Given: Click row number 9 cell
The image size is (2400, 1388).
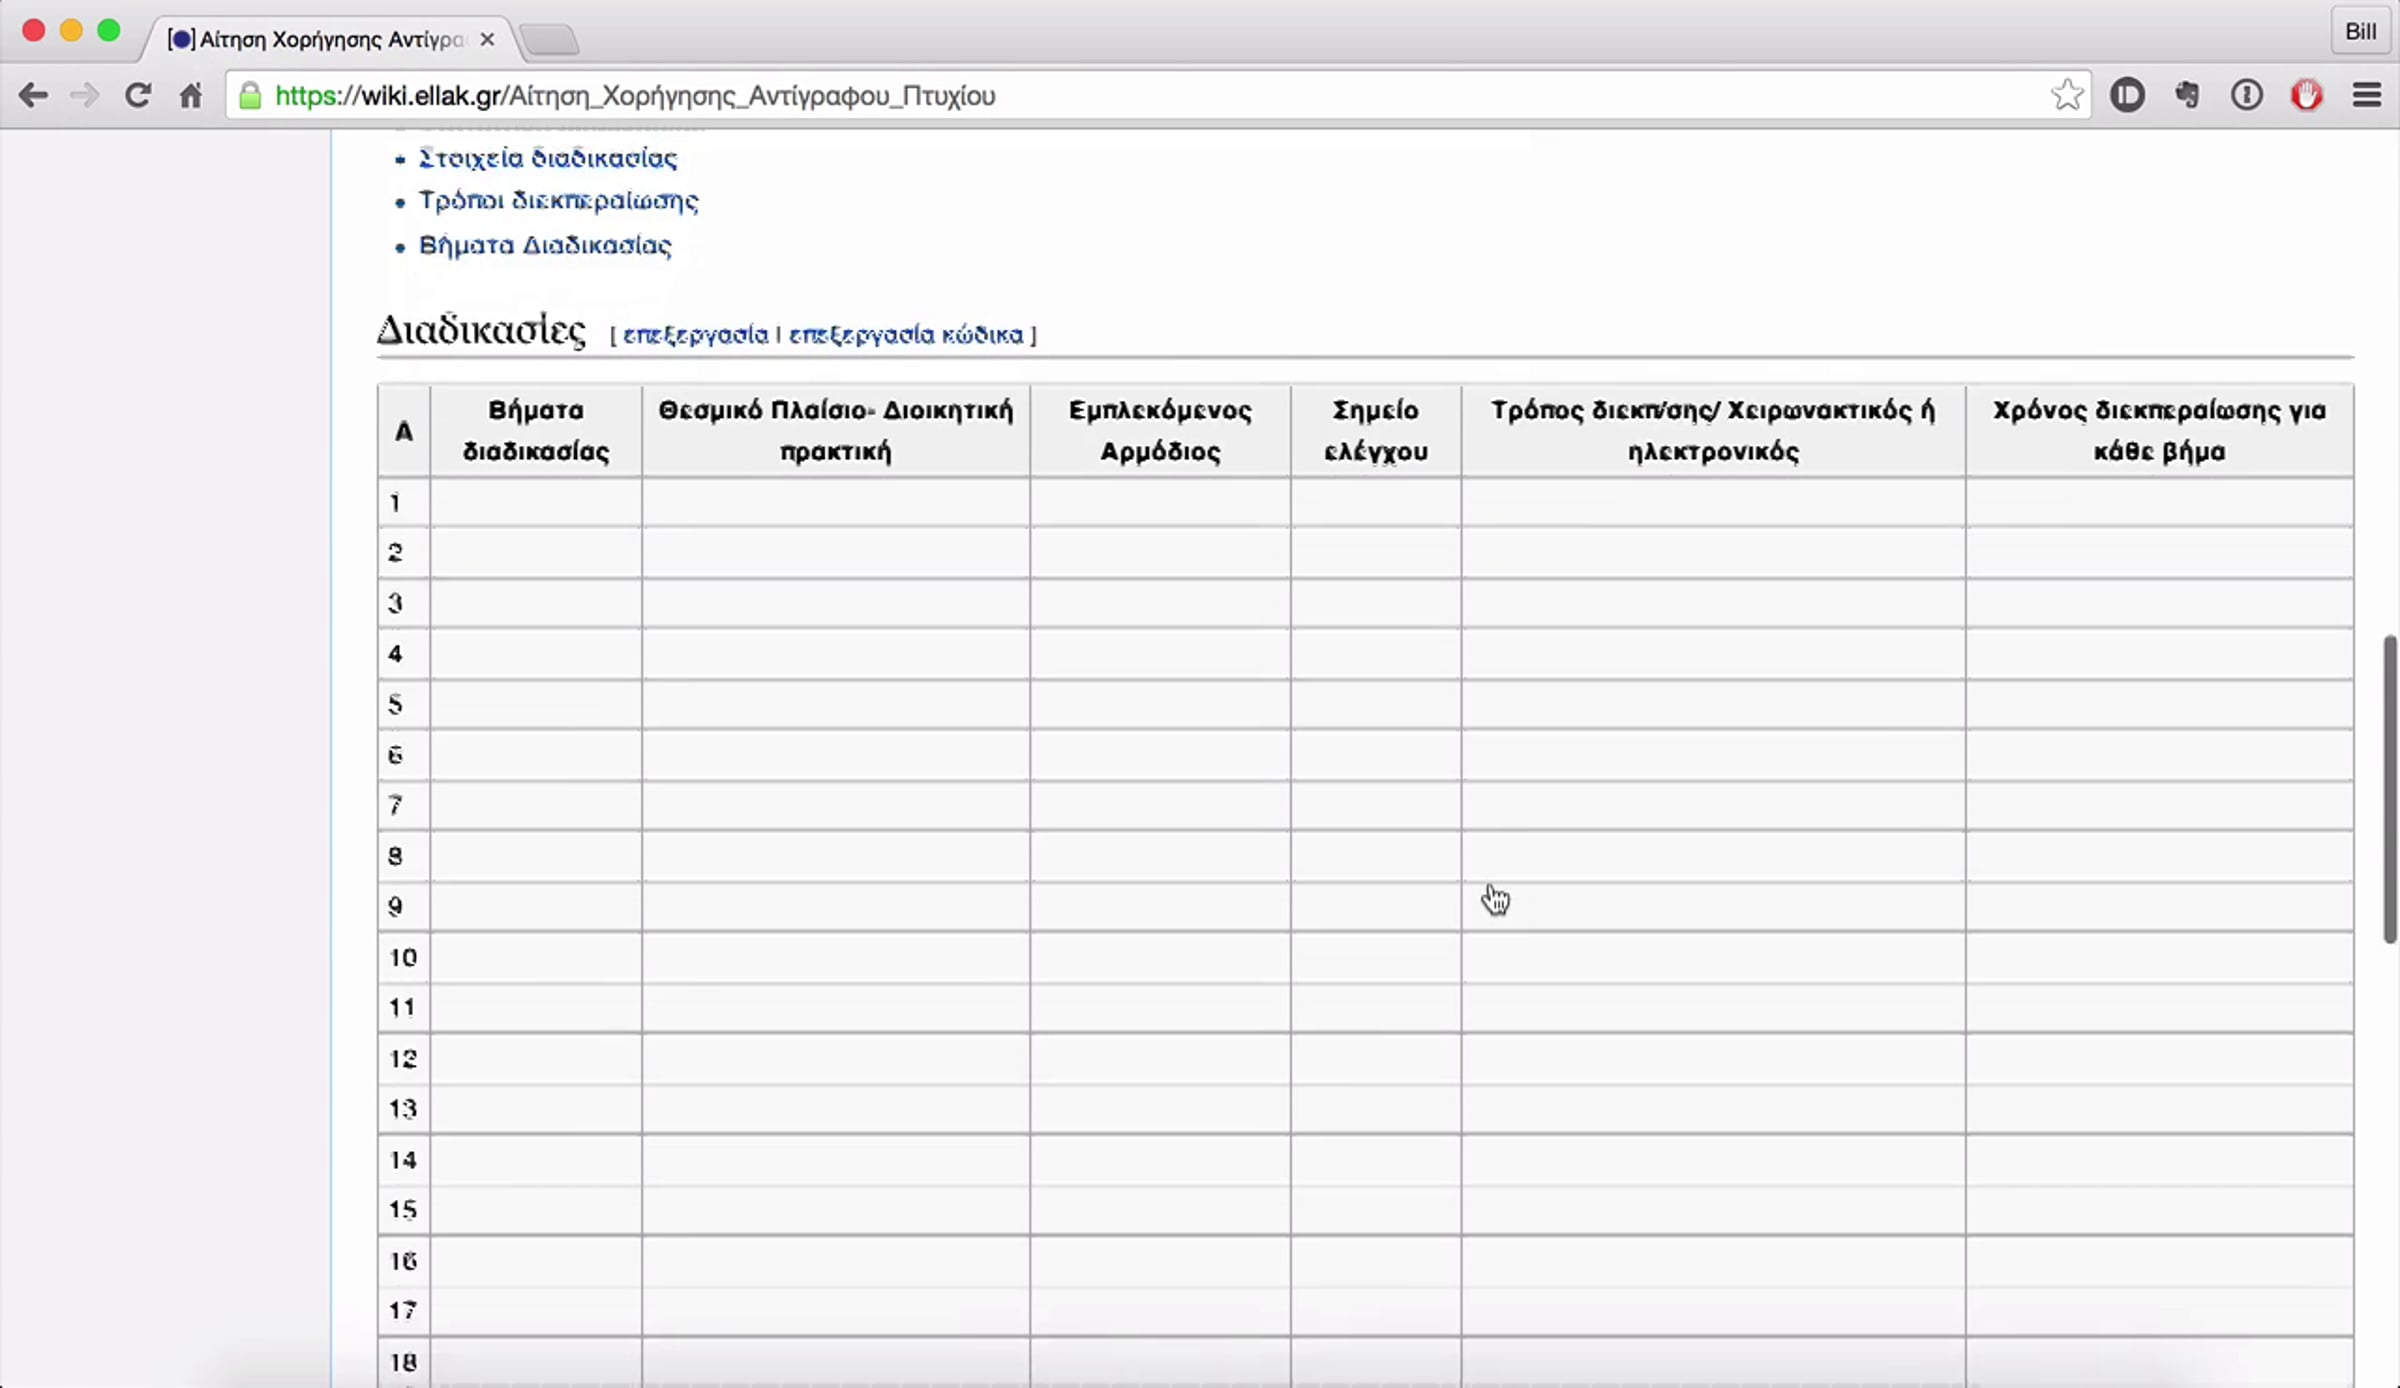Looking at the screenshot, I should tap(404, 906).
